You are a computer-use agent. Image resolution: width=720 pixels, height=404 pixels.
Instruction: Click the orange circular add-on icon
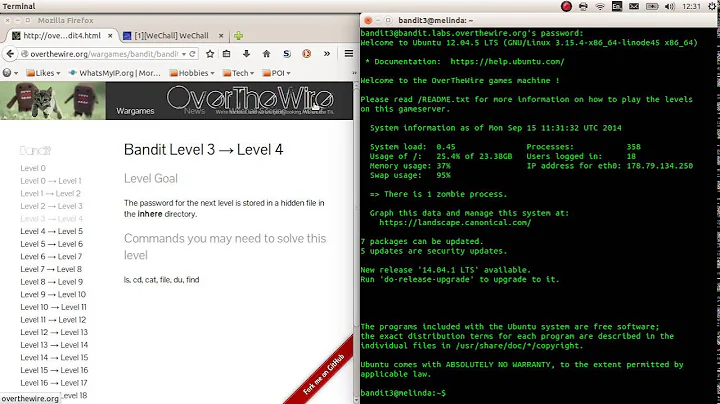[306, 54]
